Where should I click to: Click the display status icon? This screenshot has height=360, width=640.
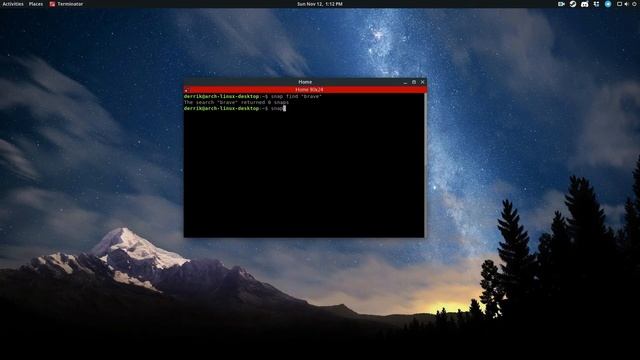[619, 4]
